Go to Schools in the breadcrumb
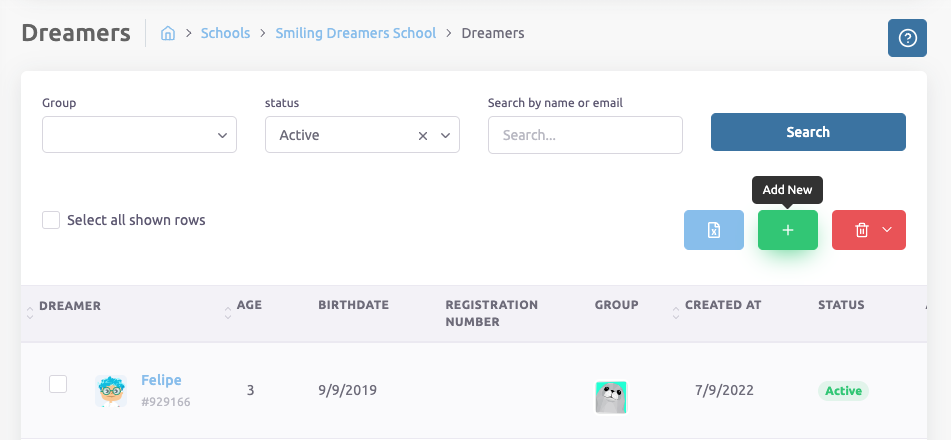 tap(225, 33)
